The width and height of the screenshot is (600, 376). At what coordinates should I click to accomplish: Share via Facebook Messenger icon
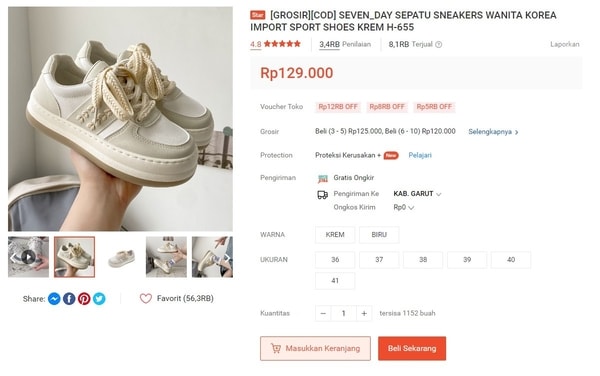coord(54,299)
